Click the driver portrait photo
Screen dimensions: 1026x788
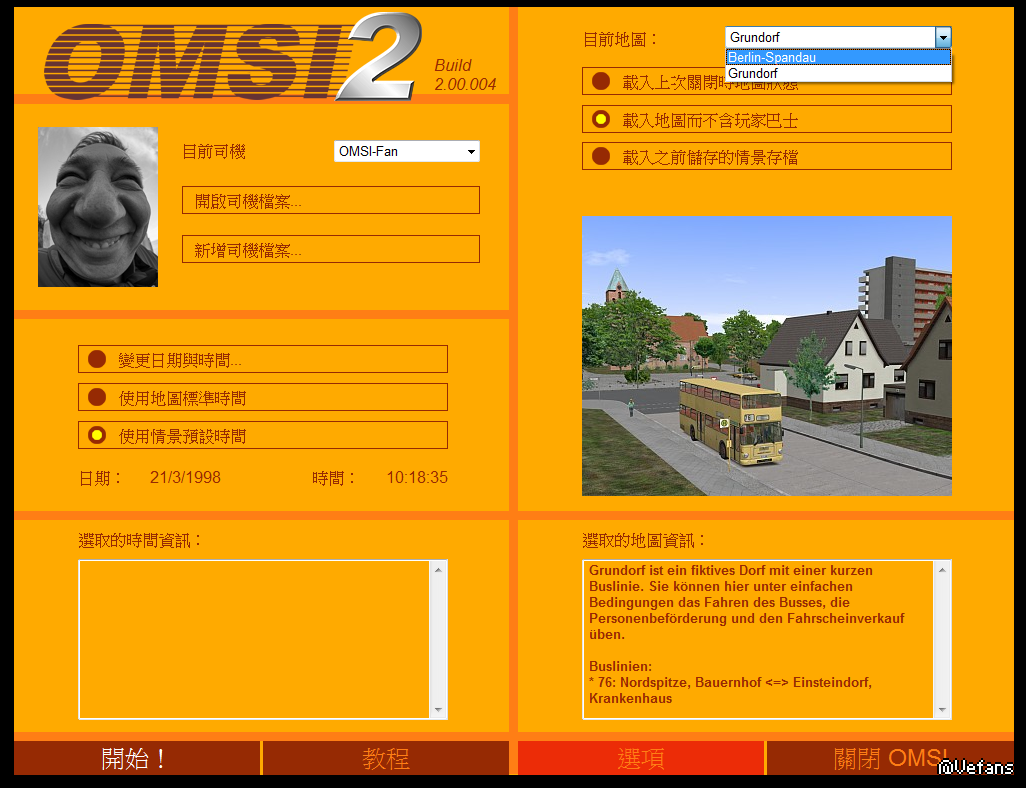pos(97,207)
